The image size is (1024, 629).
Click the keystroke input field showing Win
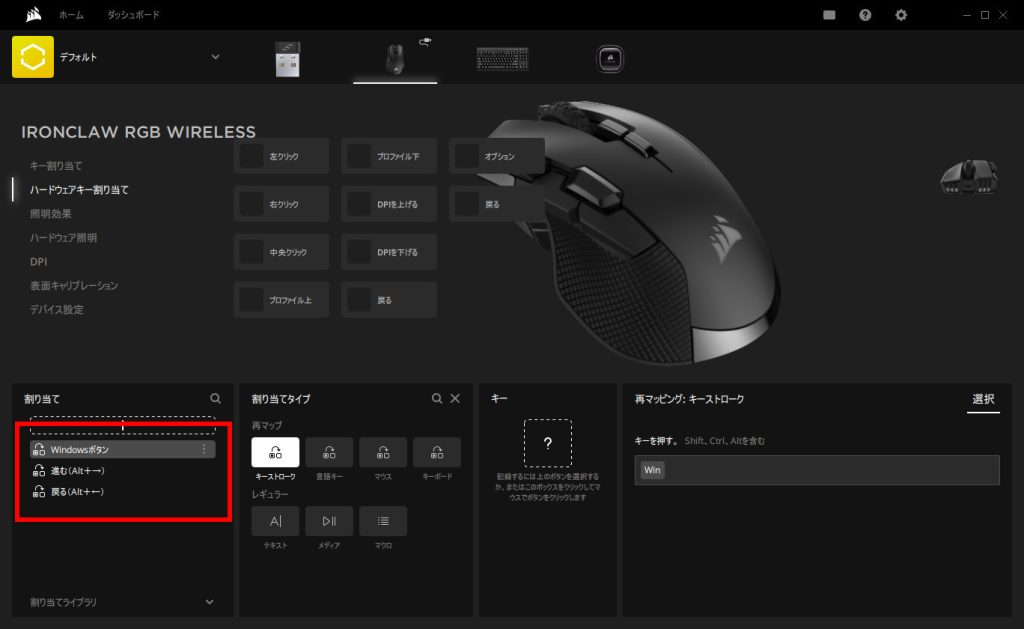pos(816,470)
